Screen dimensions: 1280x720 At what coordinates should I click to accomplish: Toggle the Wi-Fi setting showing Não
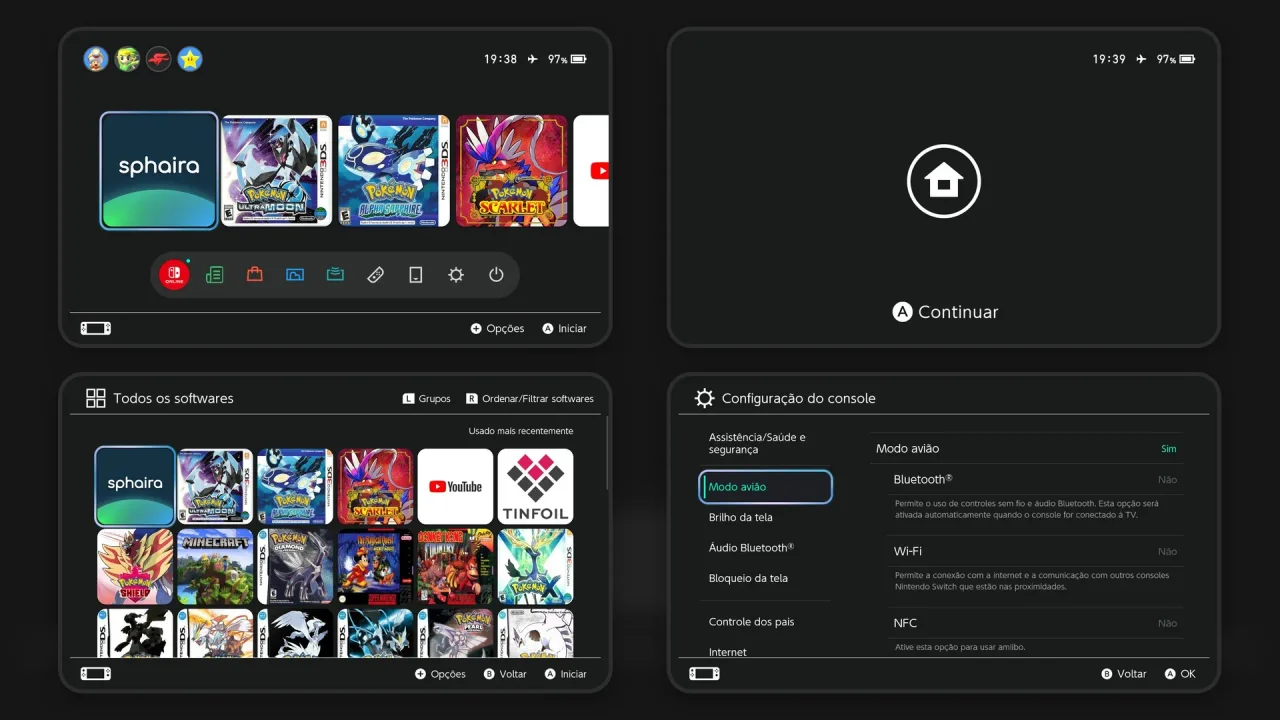pyautogui.click(x=1035, y=551)
